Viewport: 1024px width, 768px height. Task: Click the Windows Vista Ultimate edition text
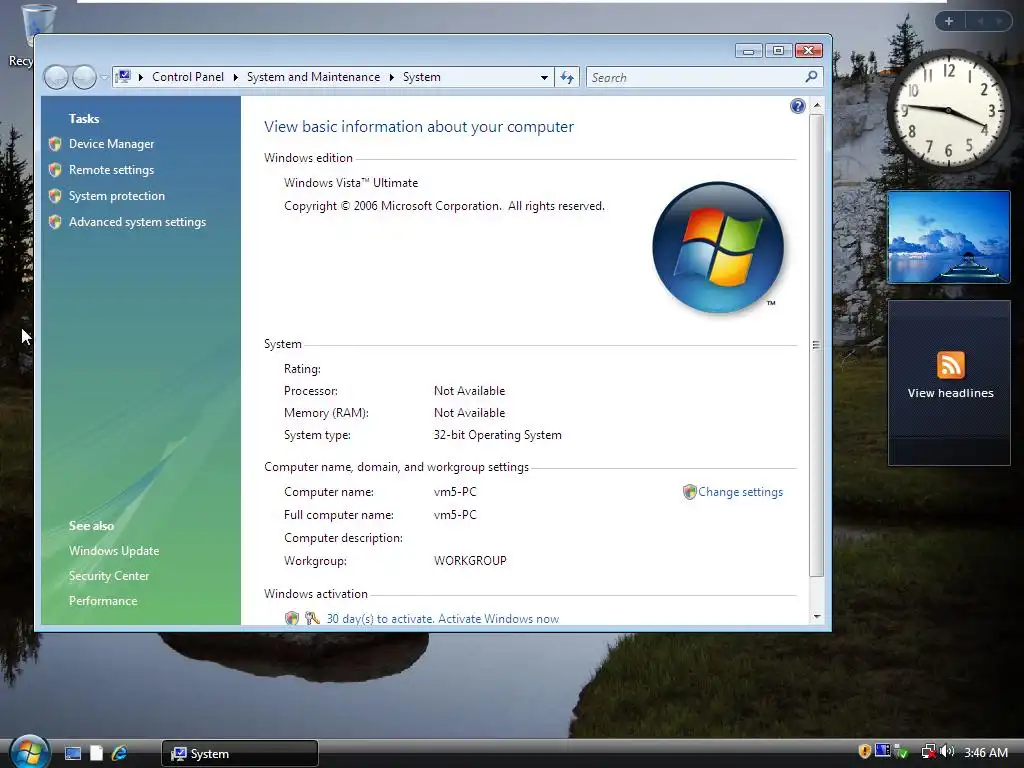click(x=351, y=183)
